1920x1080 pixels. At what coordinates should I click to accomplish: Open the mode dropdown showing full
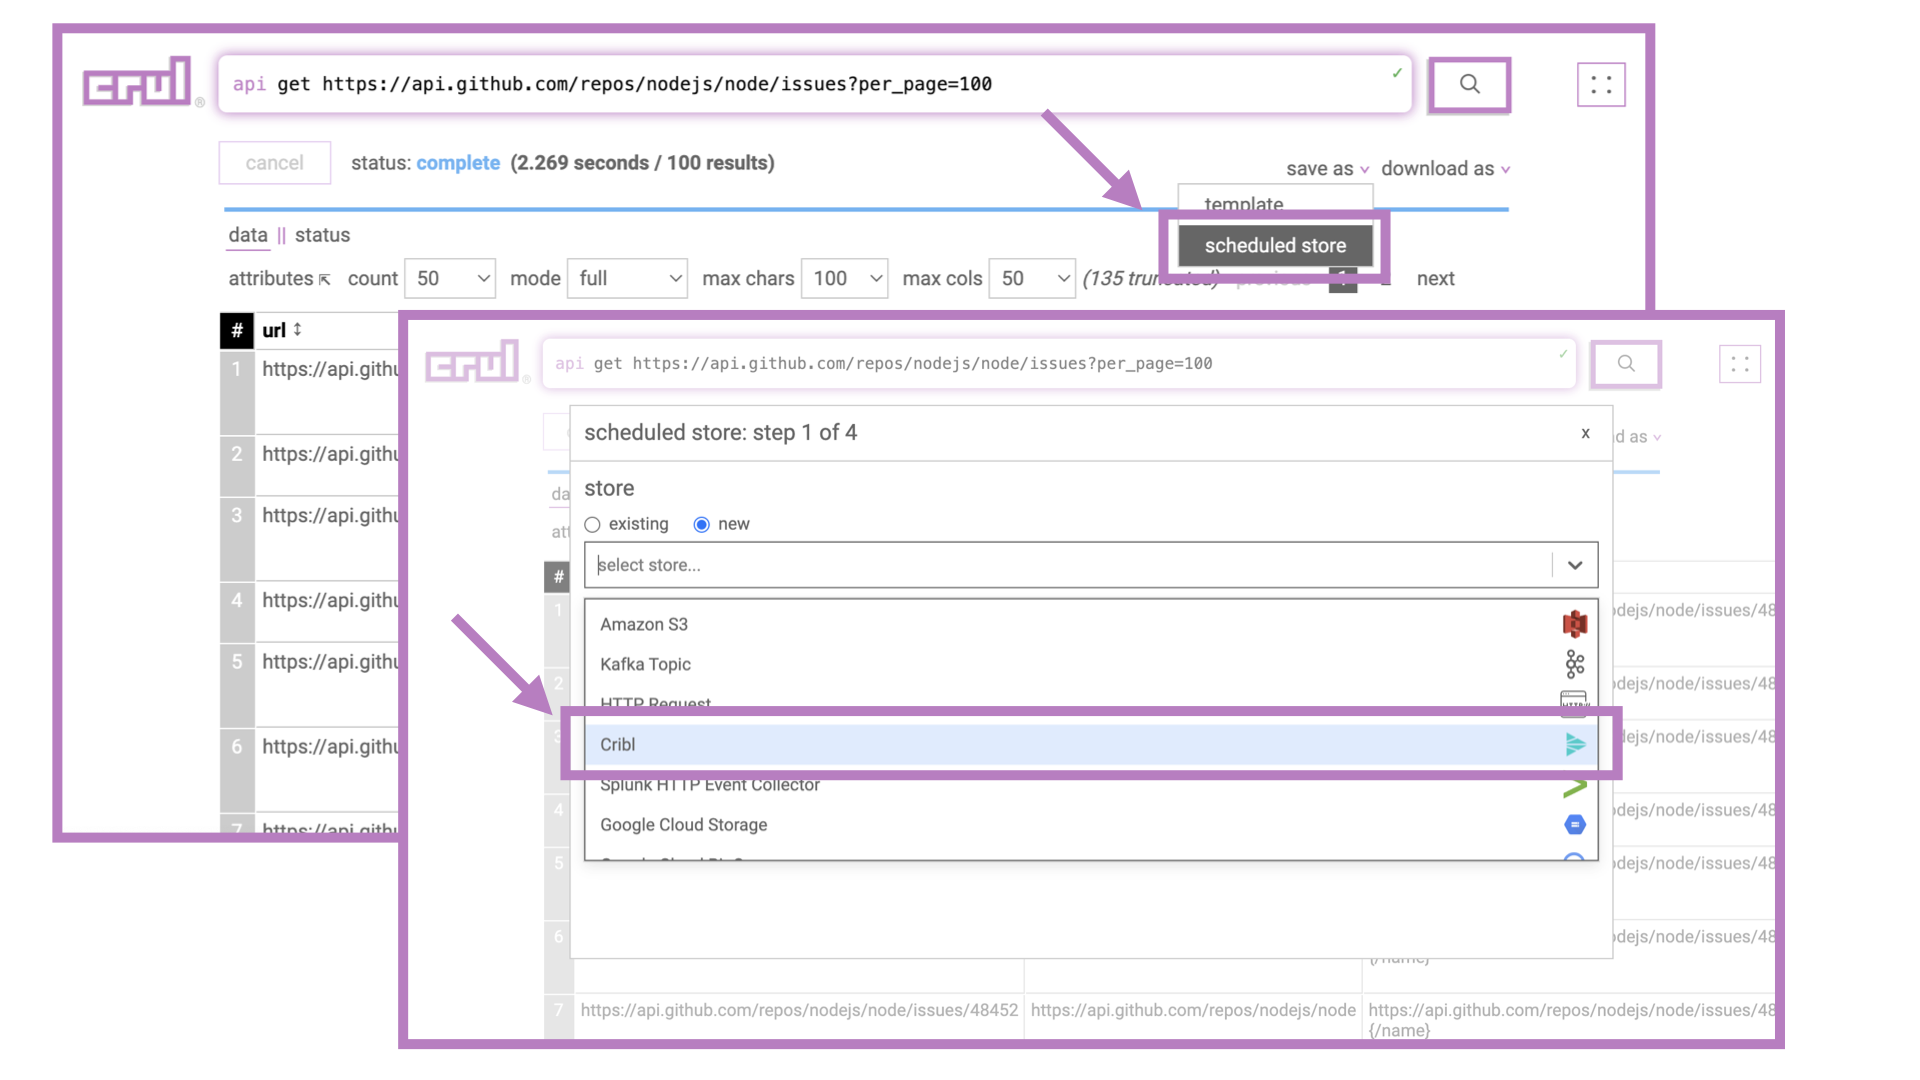[627, 279]
